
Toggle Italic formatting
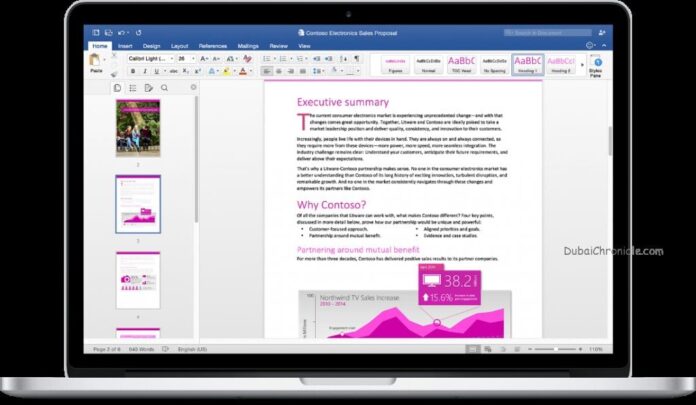pos(144,71)
